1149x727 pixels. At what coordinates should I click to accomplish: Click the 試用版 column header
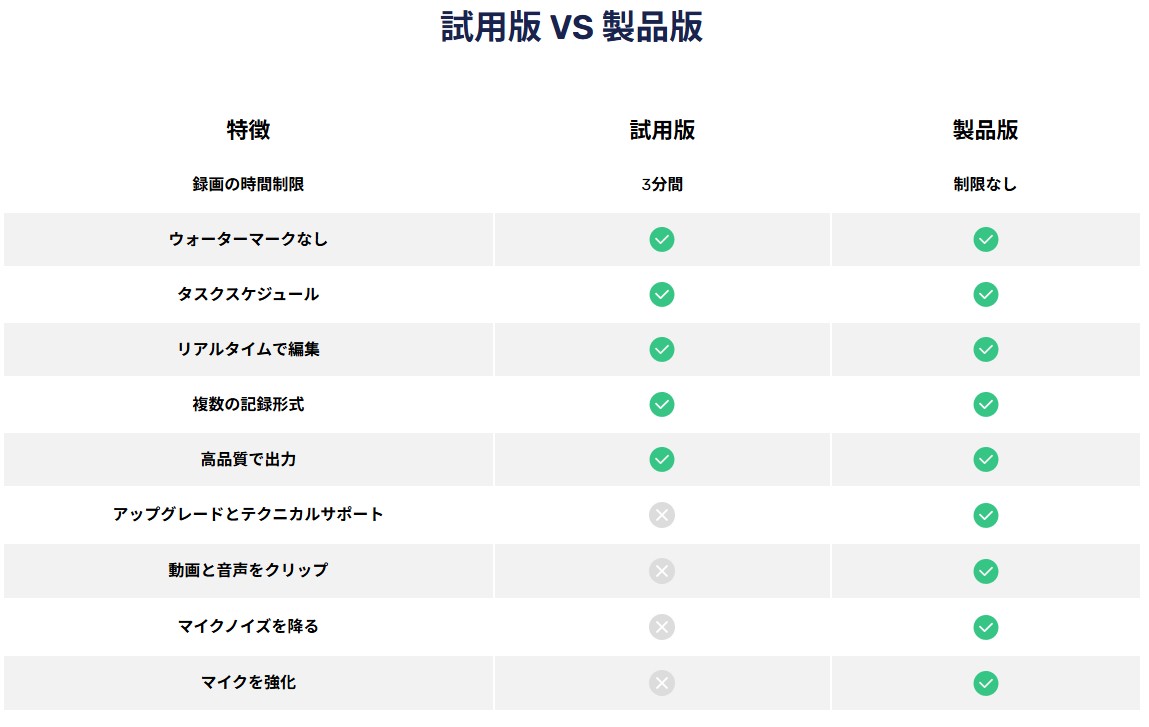662,130
